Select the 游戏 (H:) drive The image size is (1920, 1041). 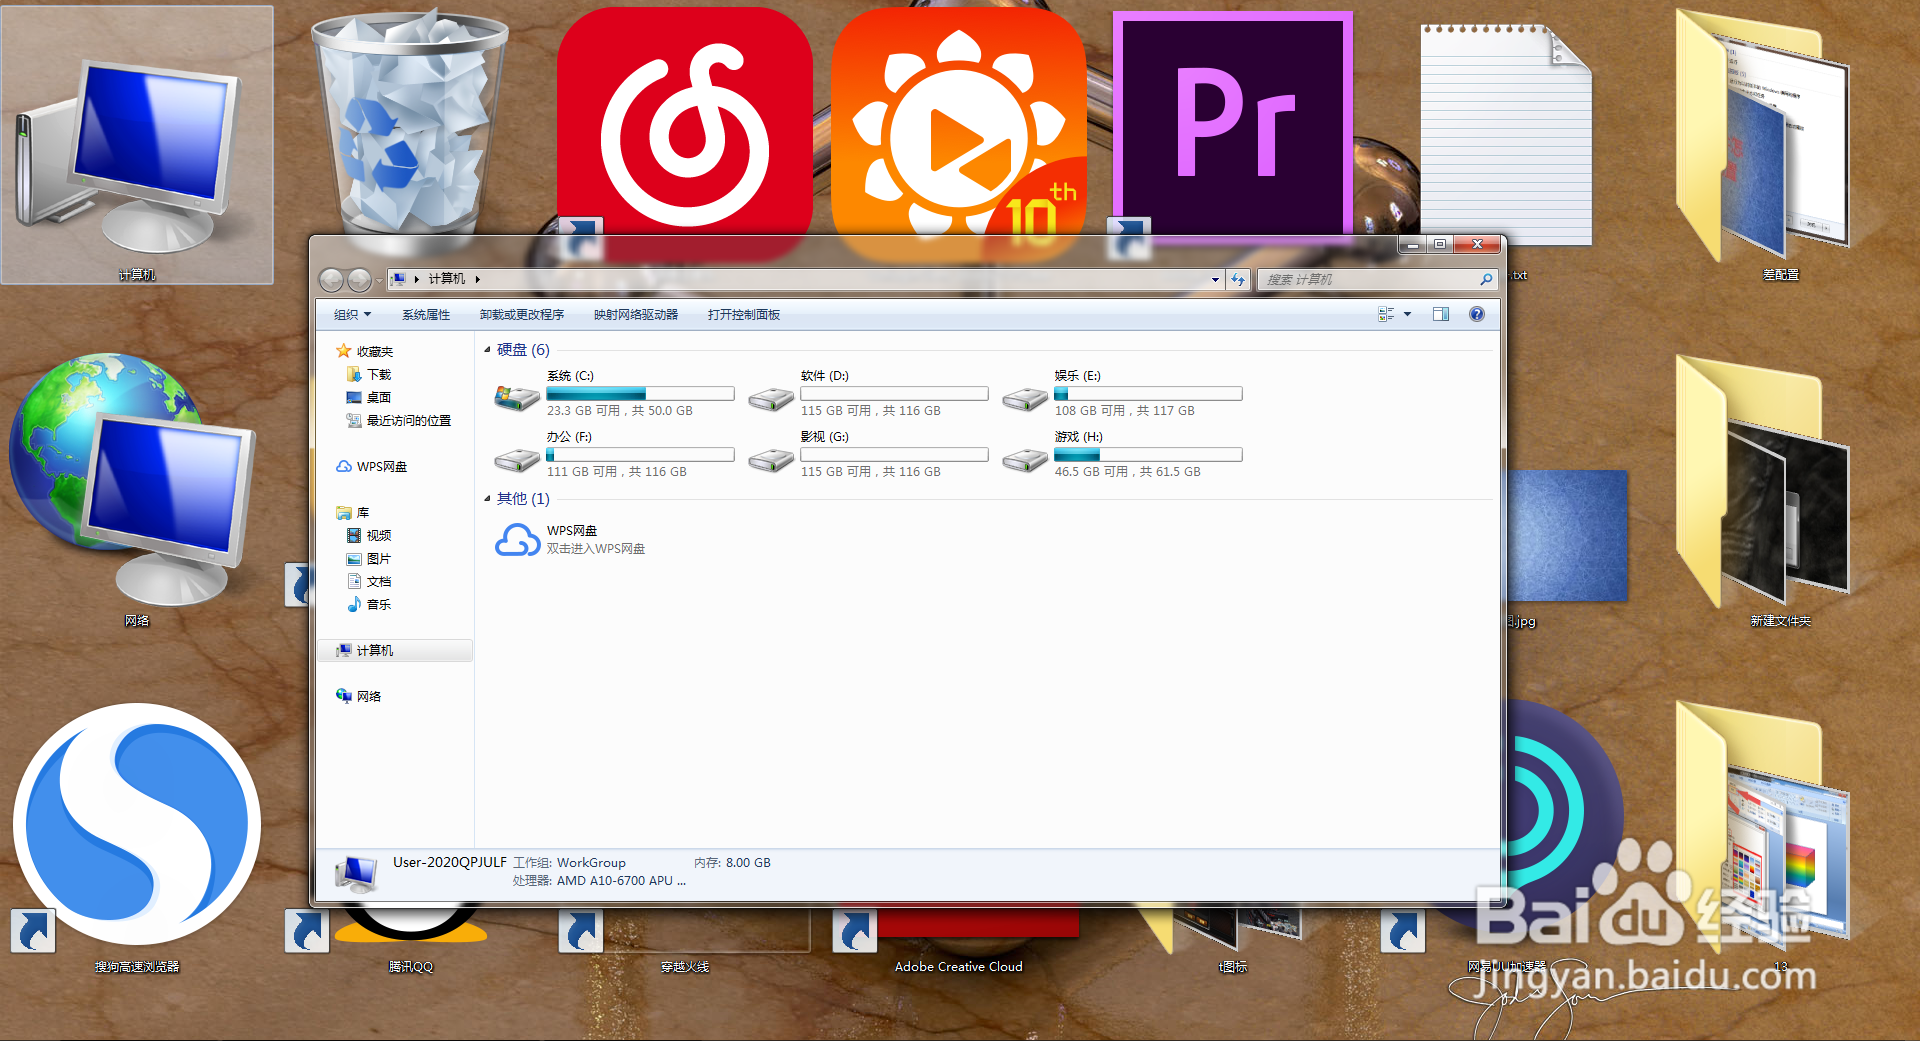coord(1122,454)
